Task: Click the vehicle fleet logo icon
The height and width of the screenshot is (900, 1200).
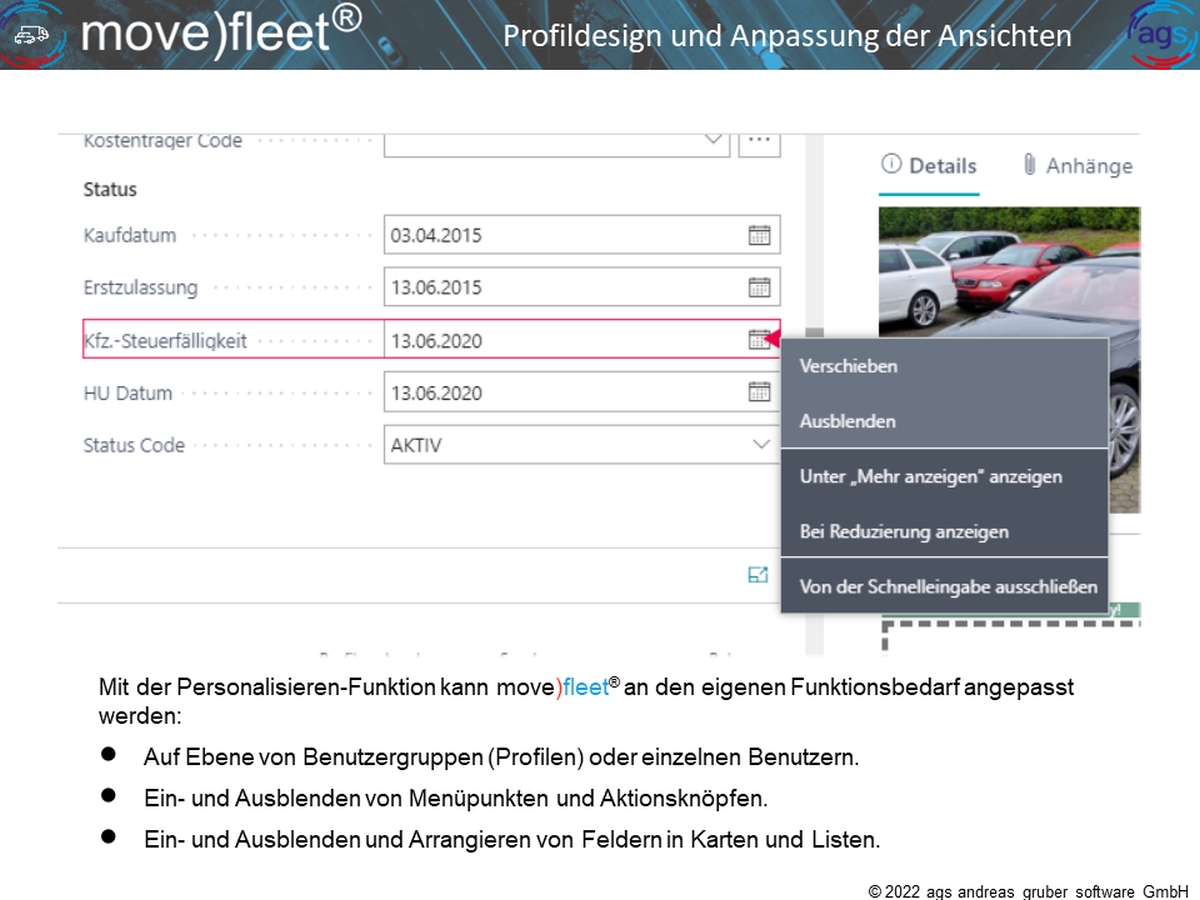Action: pyautogui.click(x=31, y=35)
